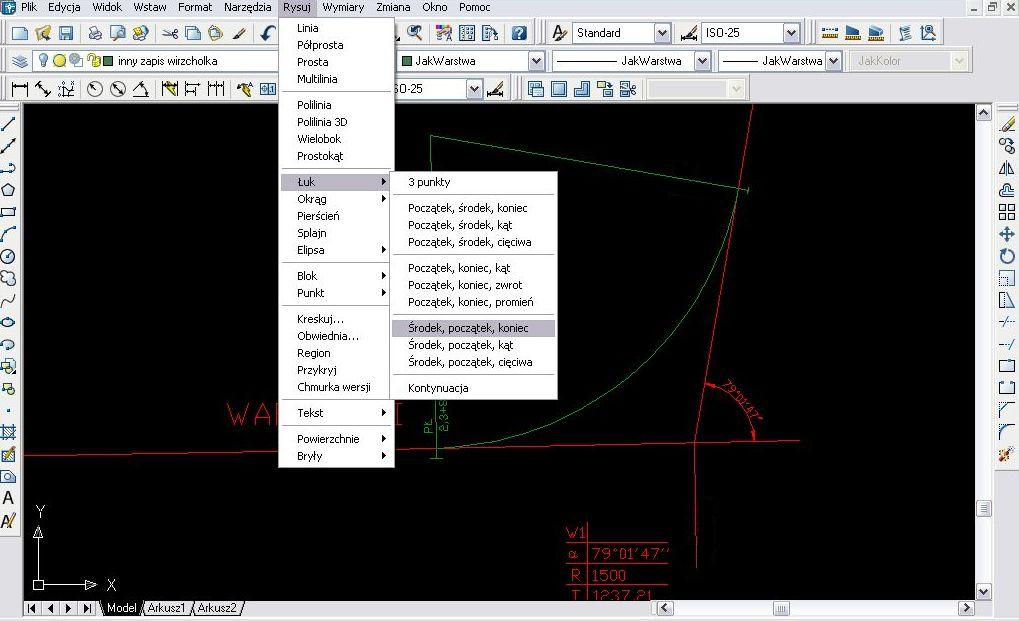The image size is (1019, 621).
Task: Open the Format menu
Action: tap(195, 7)
